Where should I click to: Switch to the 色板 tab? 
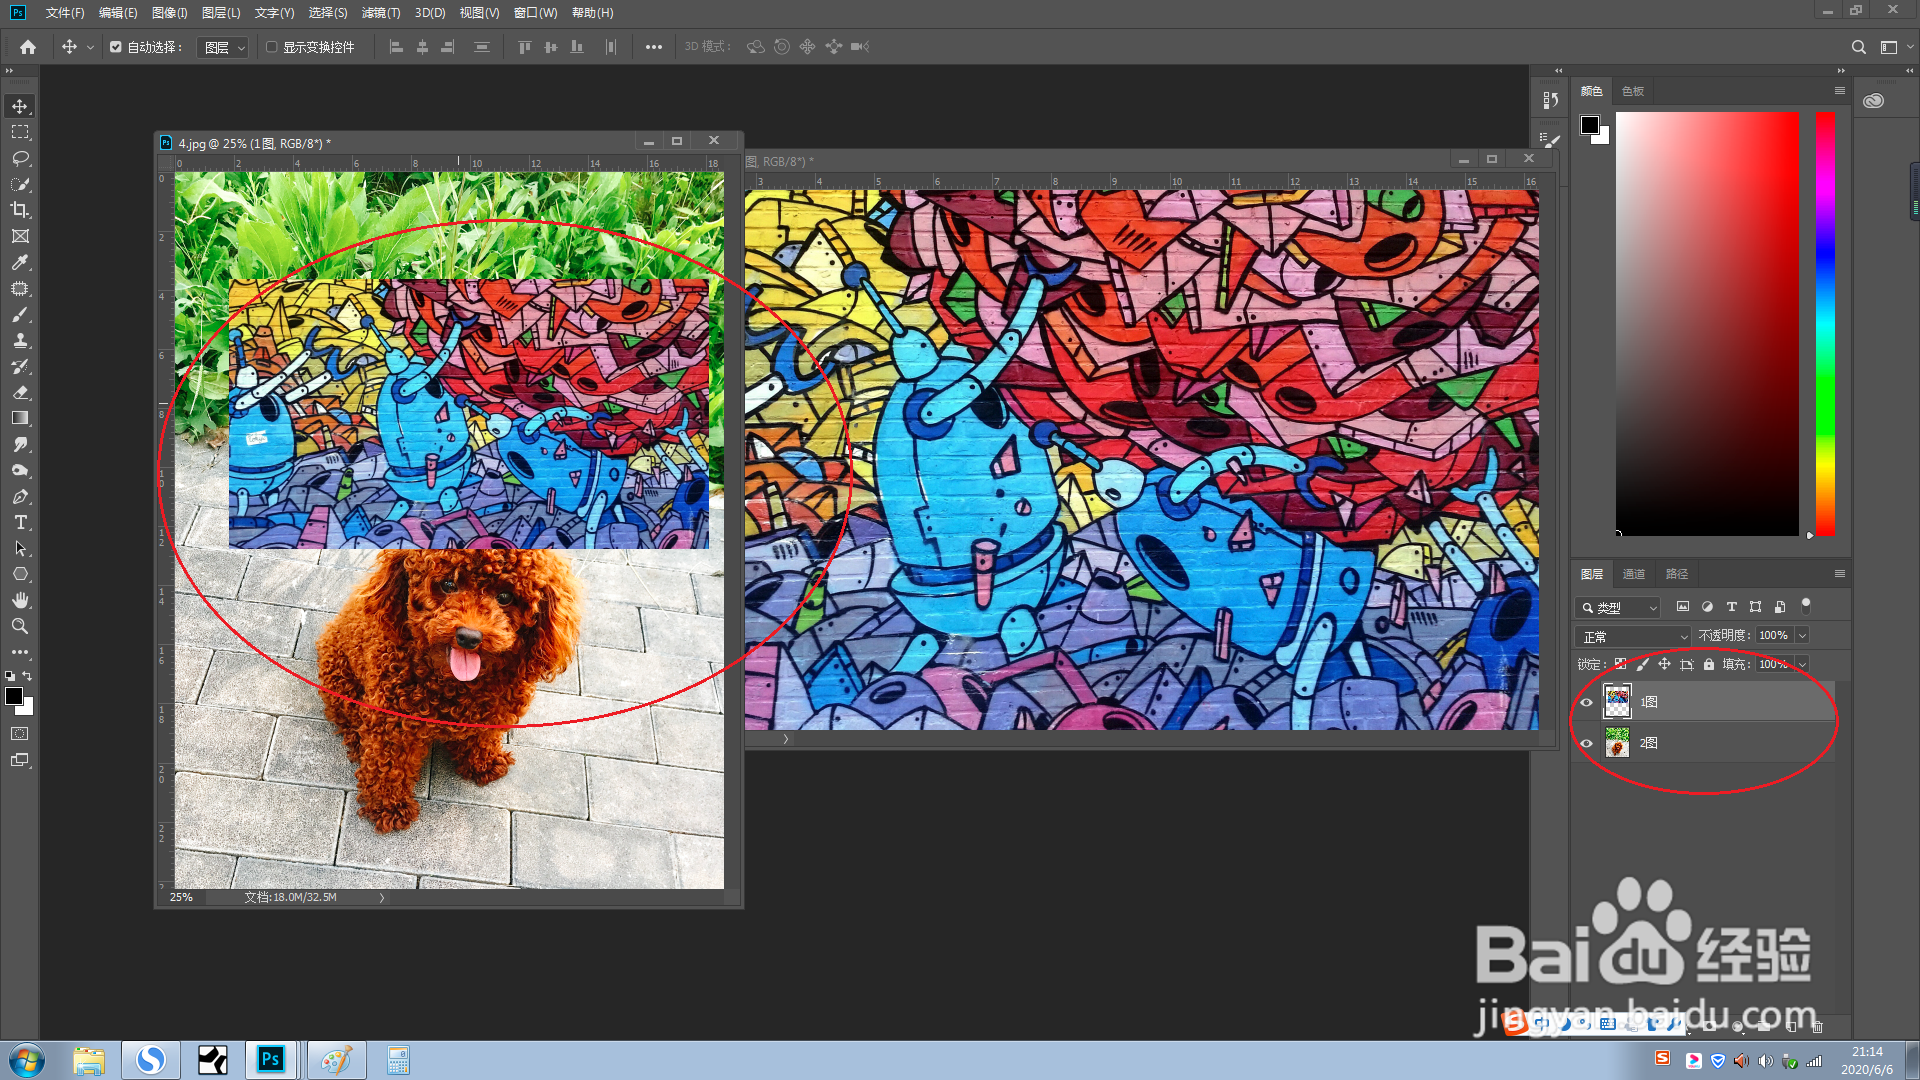pos(1632,91)
